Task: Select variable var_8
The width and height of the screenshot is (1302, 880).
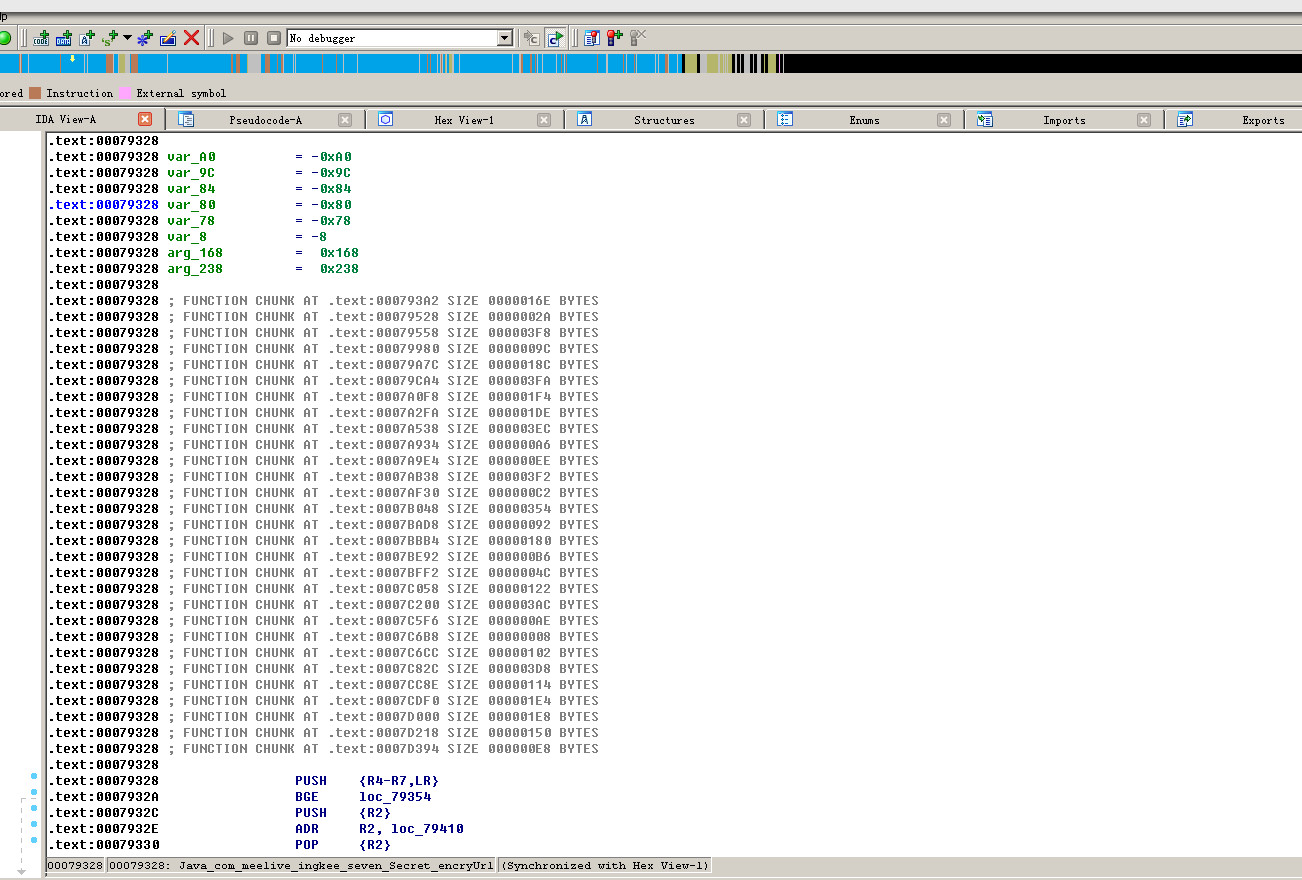Action: click(187, 237)
